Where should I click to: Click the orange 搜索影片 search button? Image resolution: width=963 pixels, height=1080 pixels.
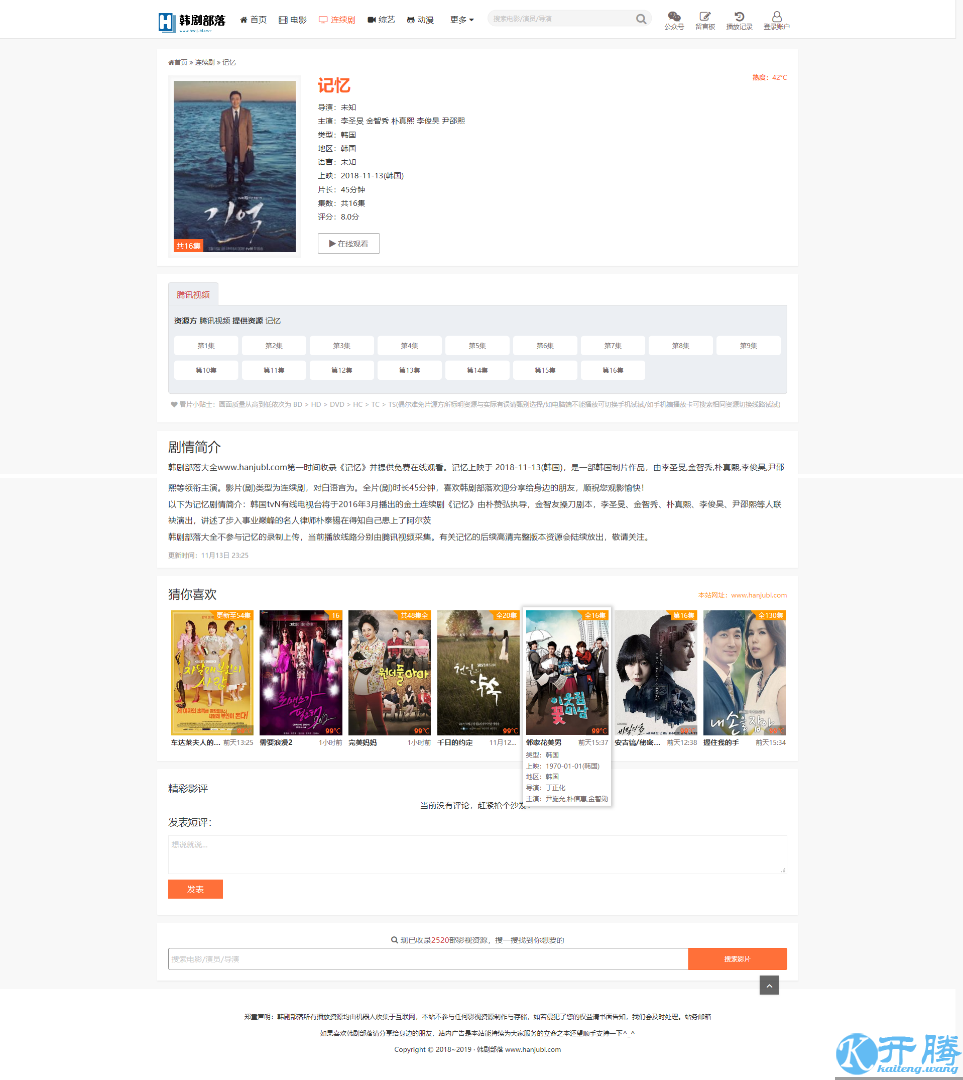[737, 959]
